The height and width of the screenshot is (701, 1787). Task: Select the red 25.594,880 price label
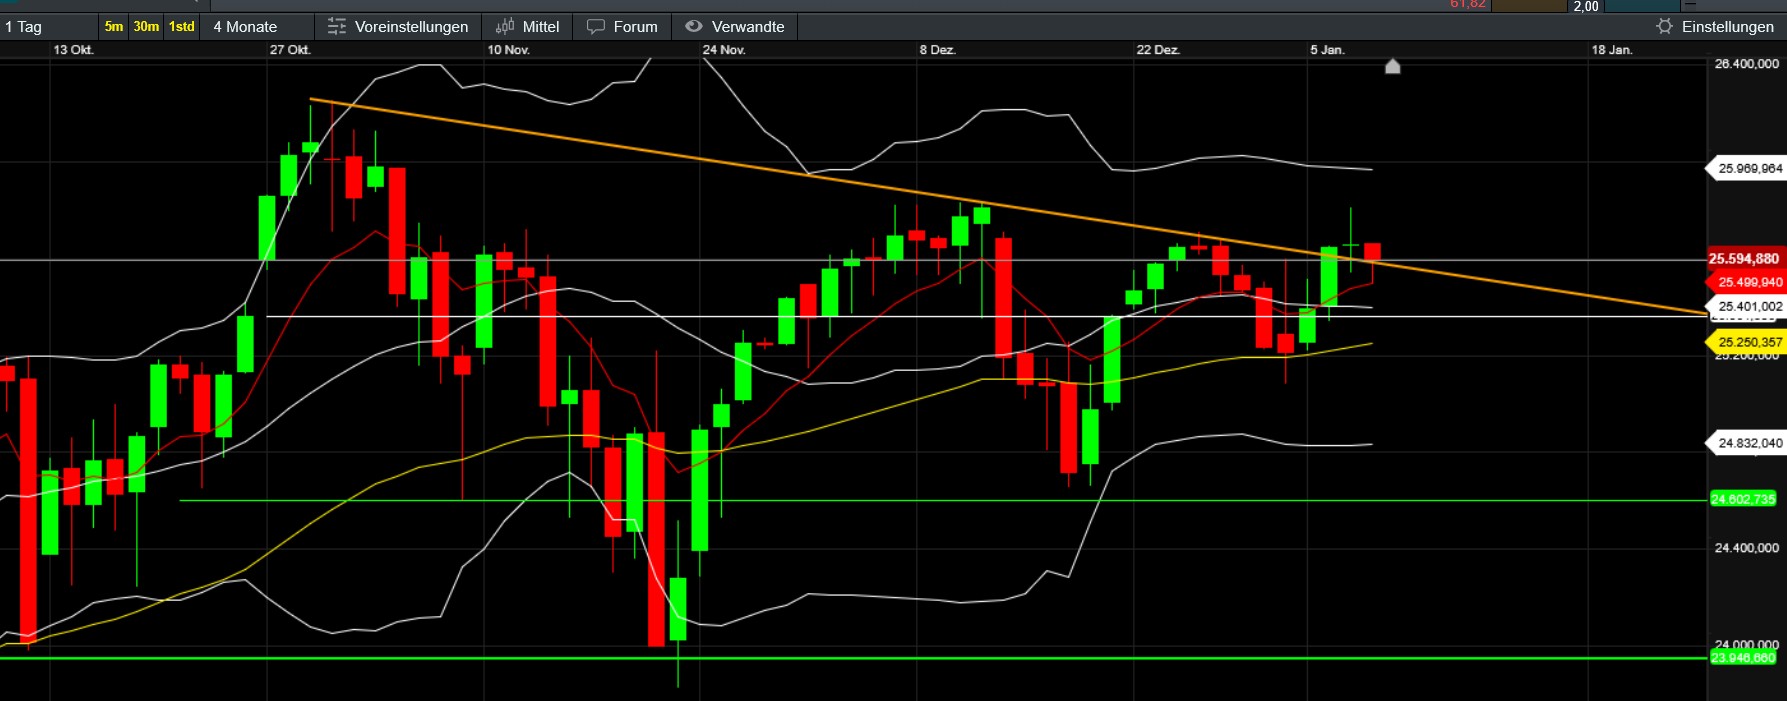coord(1744,259)
